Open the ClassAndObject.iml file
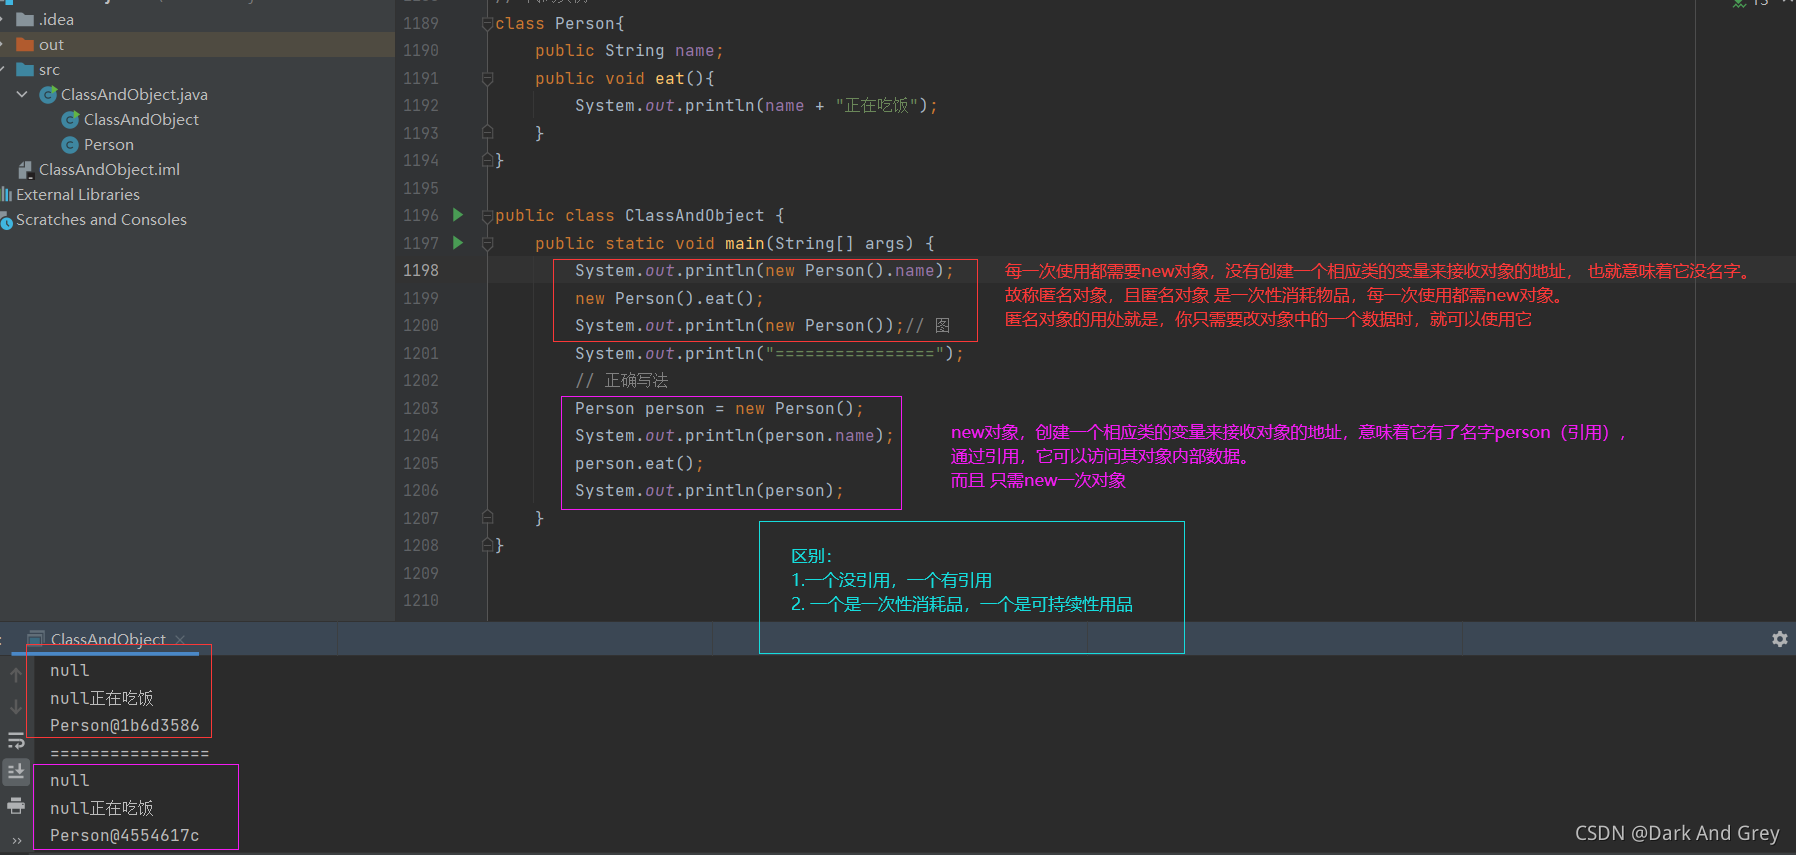Viewport: 1796px width, 855px height. click(109, 169)
